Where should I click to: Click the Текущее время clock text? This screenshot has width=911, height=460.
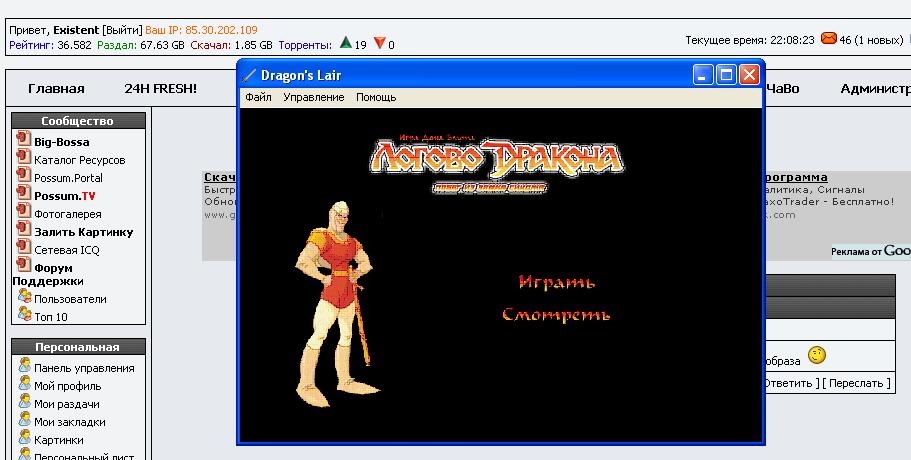click(750, 40)
